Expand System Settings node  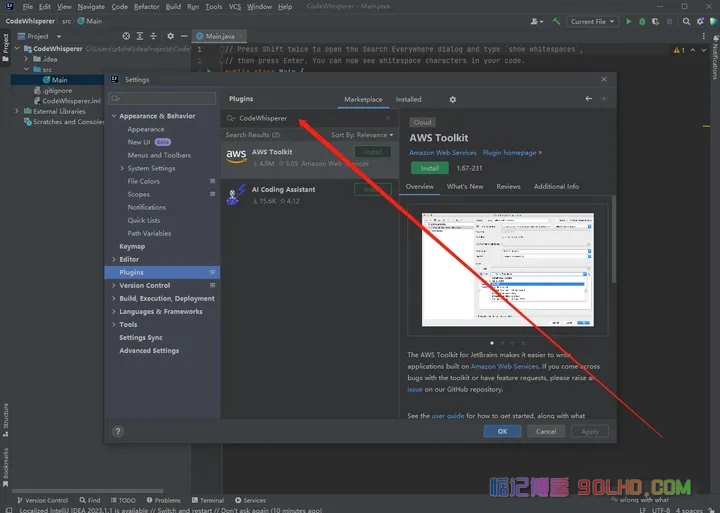pyautogui.click(x=122, y=168)
